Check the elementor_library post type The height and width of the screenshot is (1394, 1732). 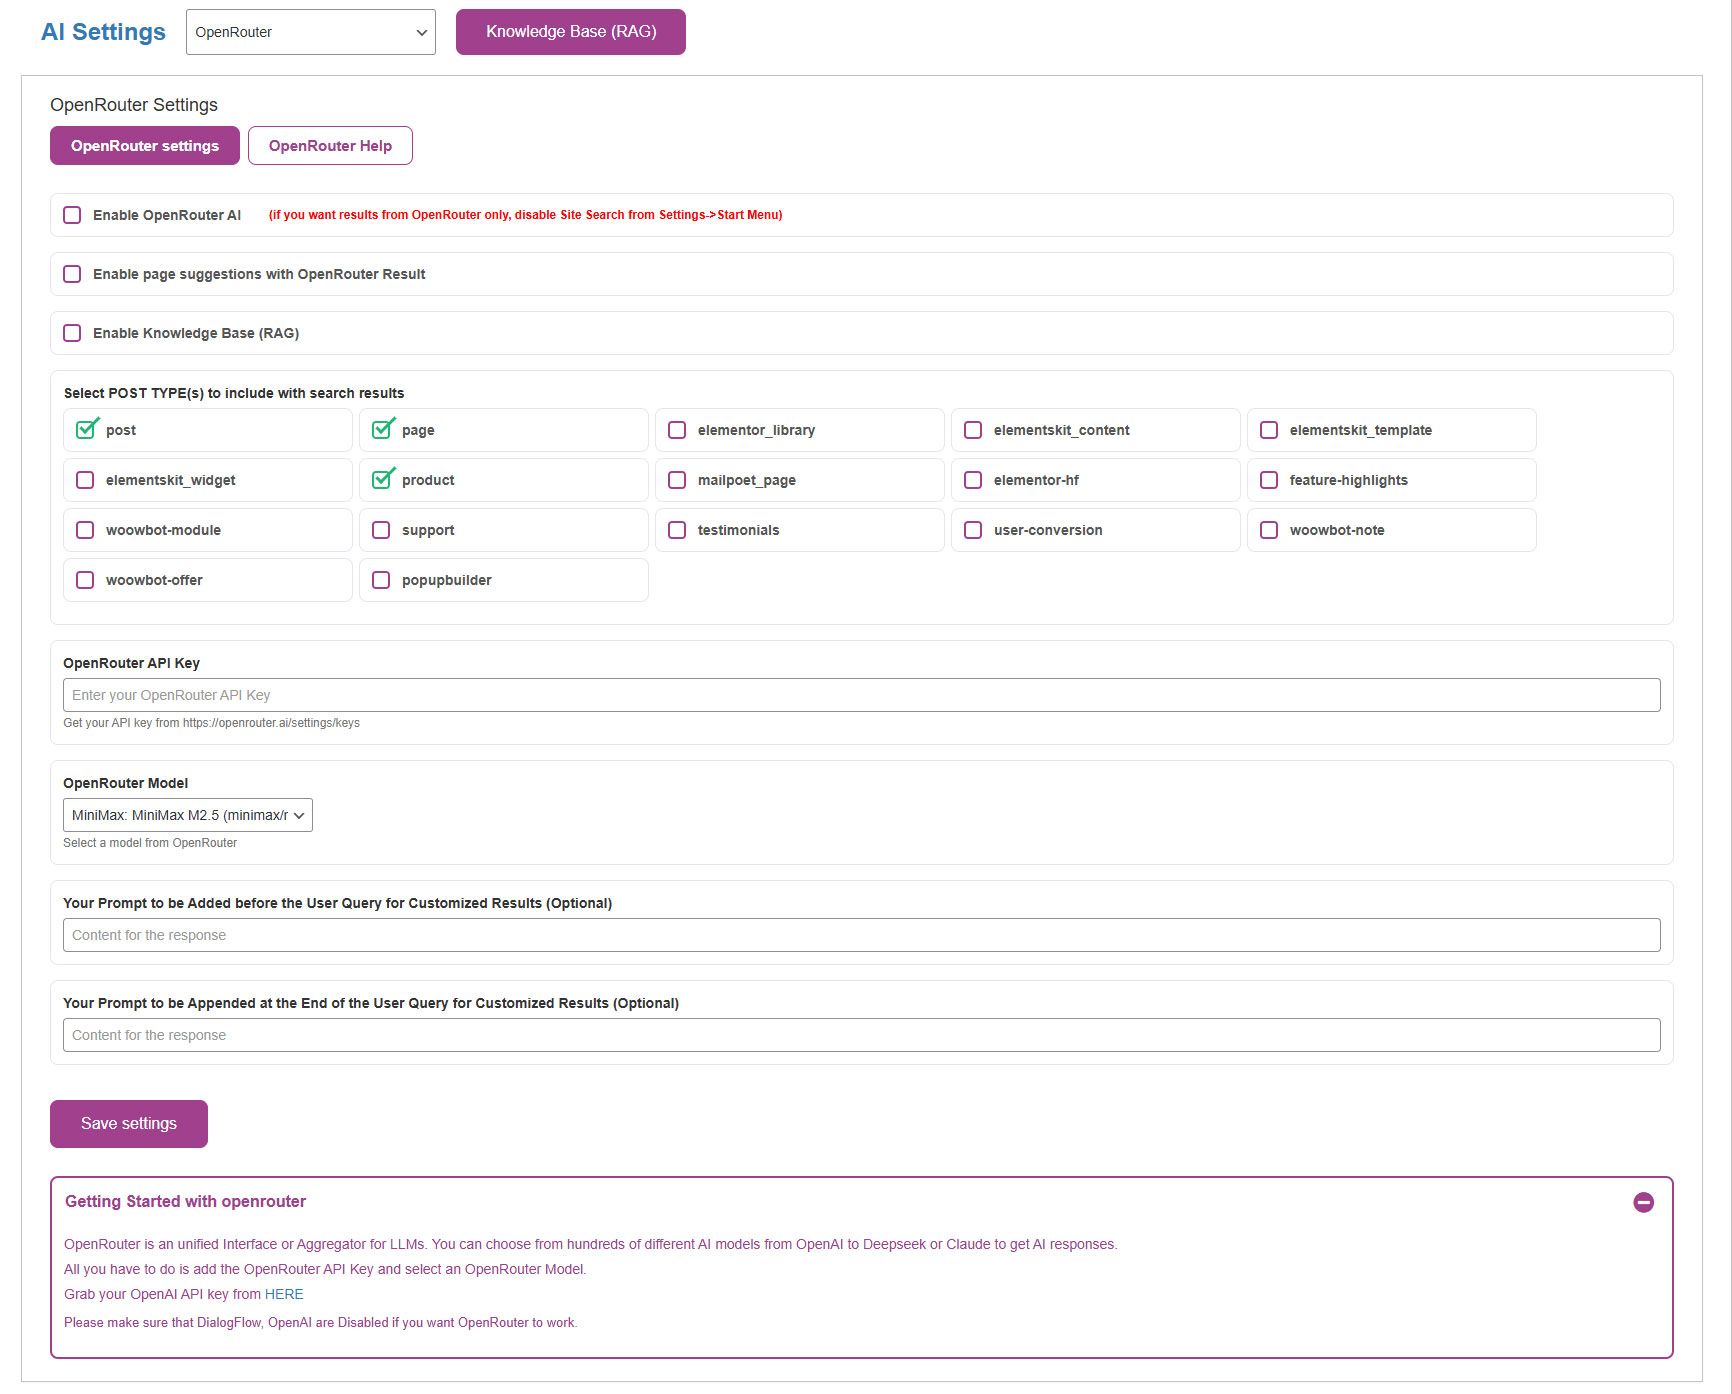click(x=677, y=430)
